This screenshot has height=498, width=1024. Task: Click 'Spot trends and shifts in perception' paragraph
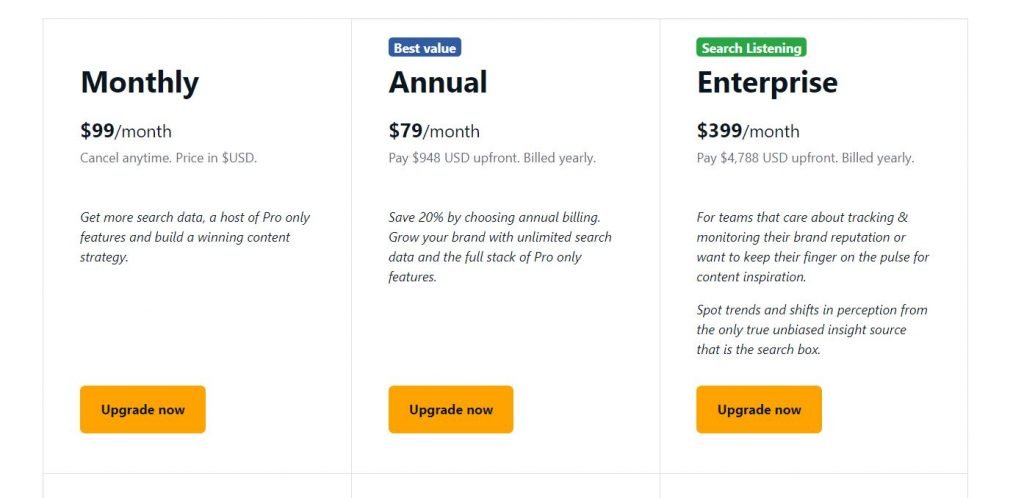[x=812, y=330]
